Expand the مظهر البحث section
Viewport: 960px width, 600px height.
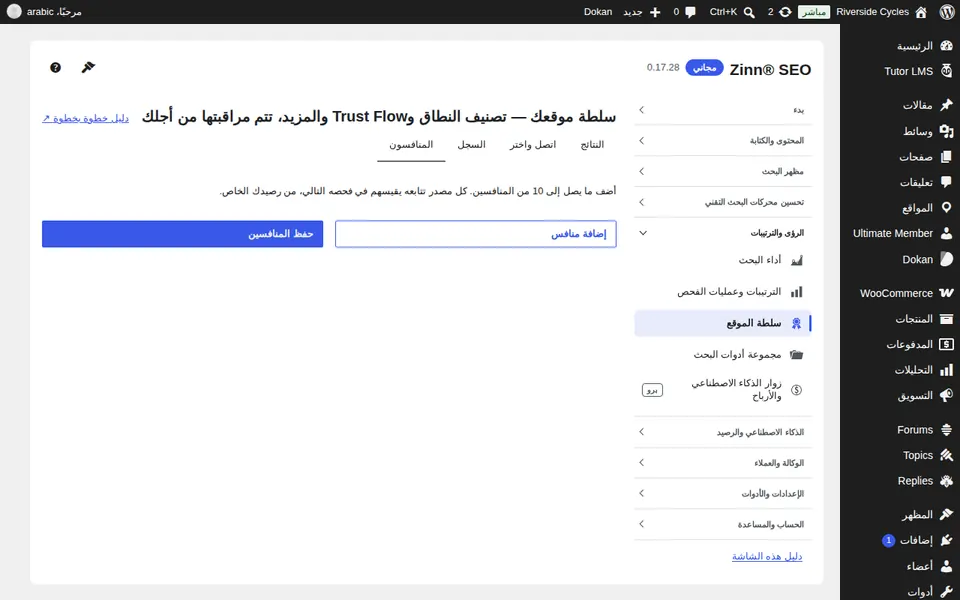tap(723, 171)
